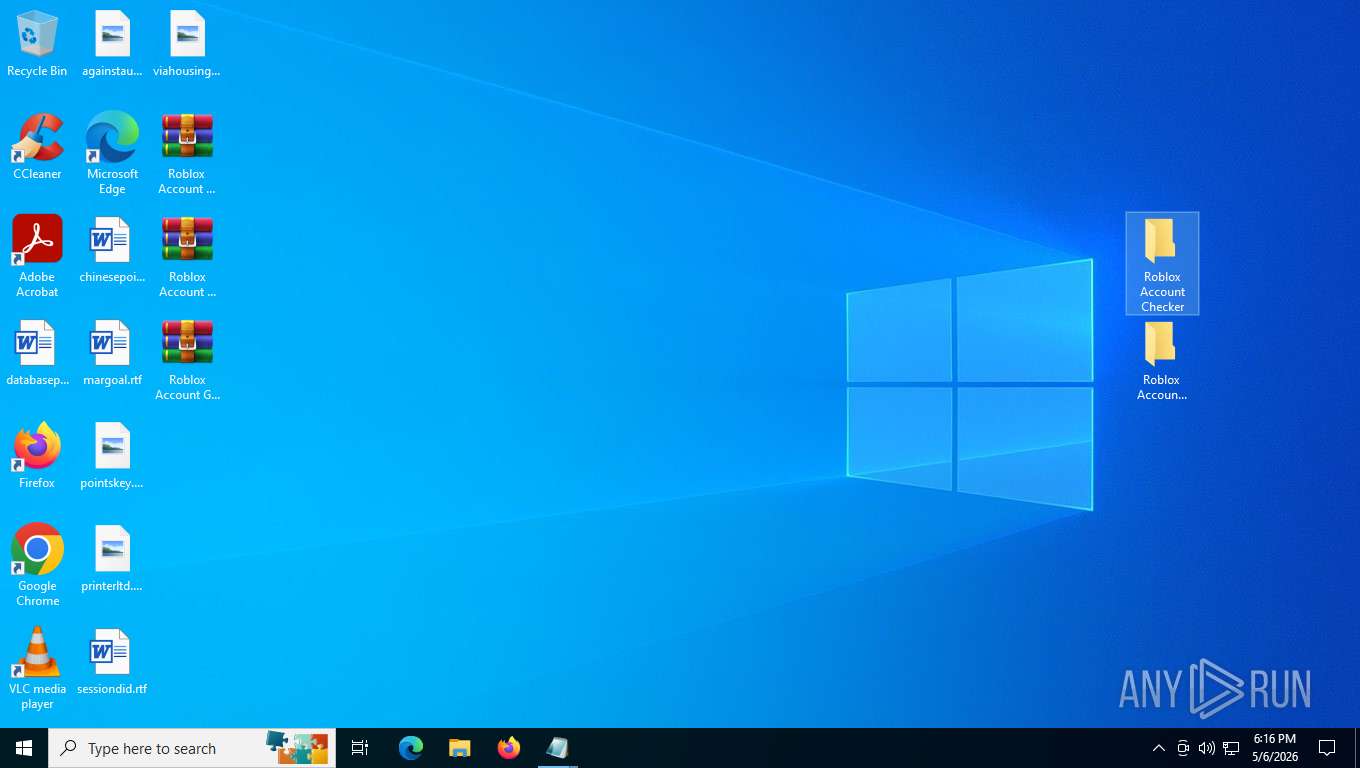The image size is (1360, 768).
Task: Select the pointskey... image file icon
Action: [112, 456]
